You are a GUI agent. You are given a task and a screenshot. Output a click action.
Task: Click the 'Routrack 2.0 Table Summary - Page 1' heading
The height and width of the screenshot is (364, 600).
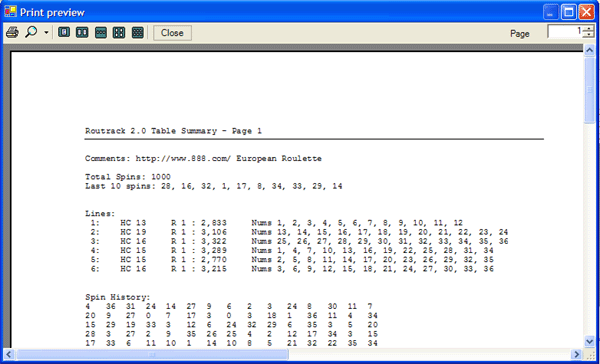click(x=173, y=131)
